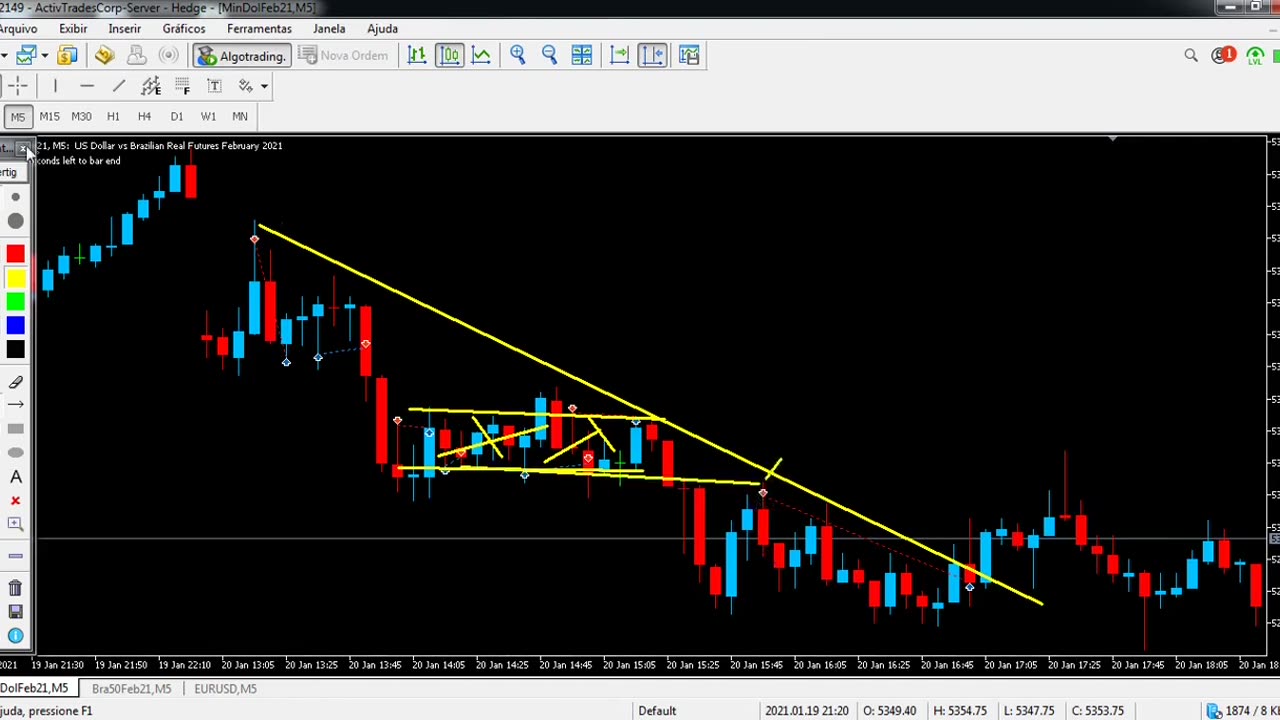Open the Exibir menu
This screenshot has height=720, width=1280.
point(73,29)
